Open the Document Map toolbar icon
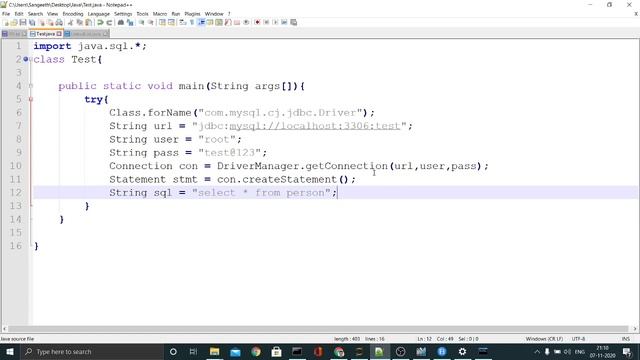This screenshot has width=640, height=360. tap(219, 22)
